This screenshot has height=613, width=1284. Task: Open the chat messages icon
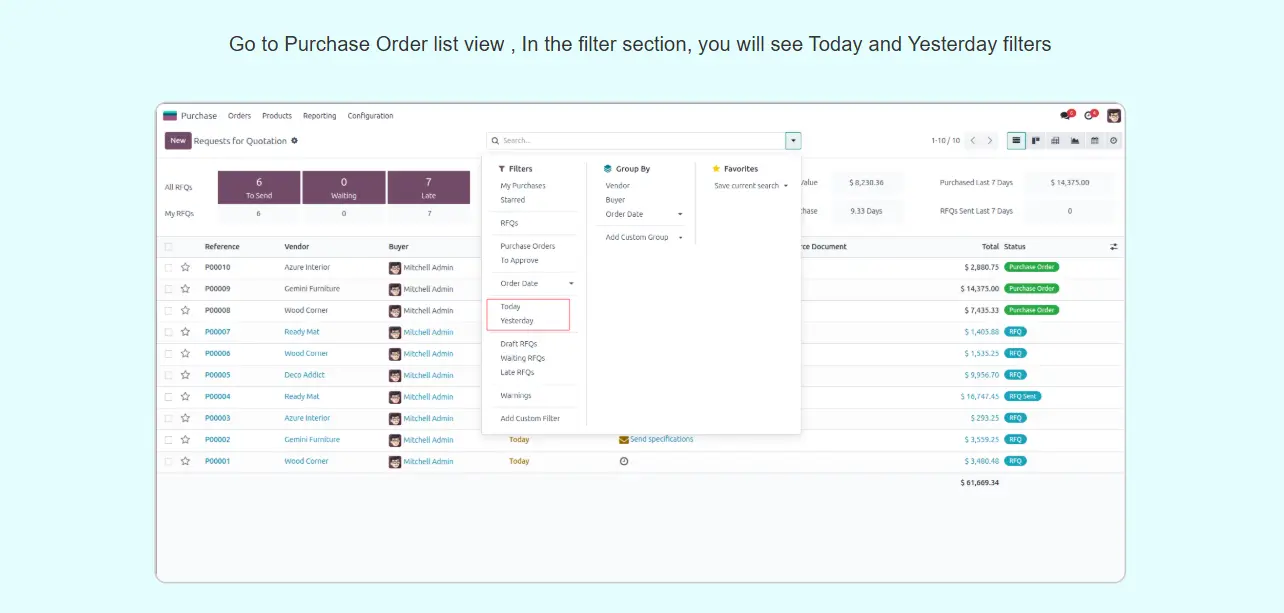coord(1066,116)
